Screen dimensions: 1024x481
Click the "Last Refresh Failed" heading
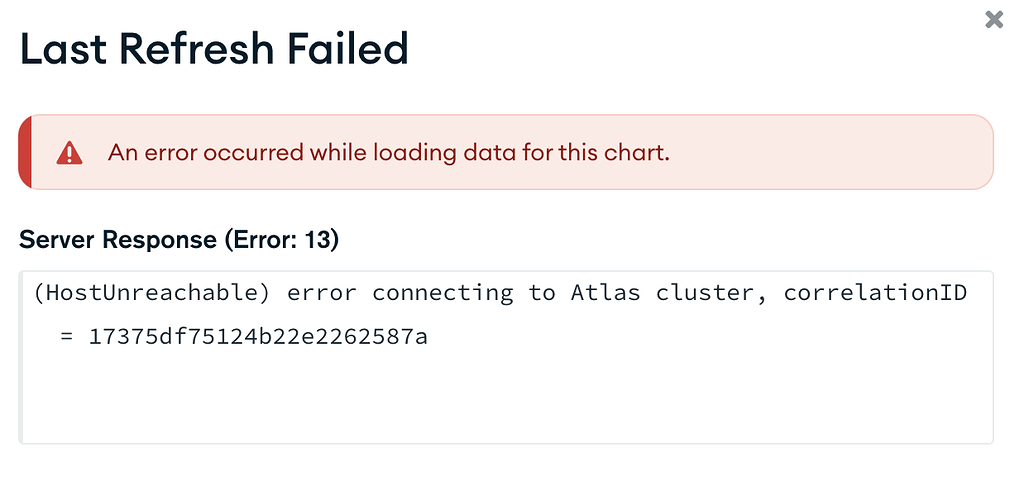[214, 49]
